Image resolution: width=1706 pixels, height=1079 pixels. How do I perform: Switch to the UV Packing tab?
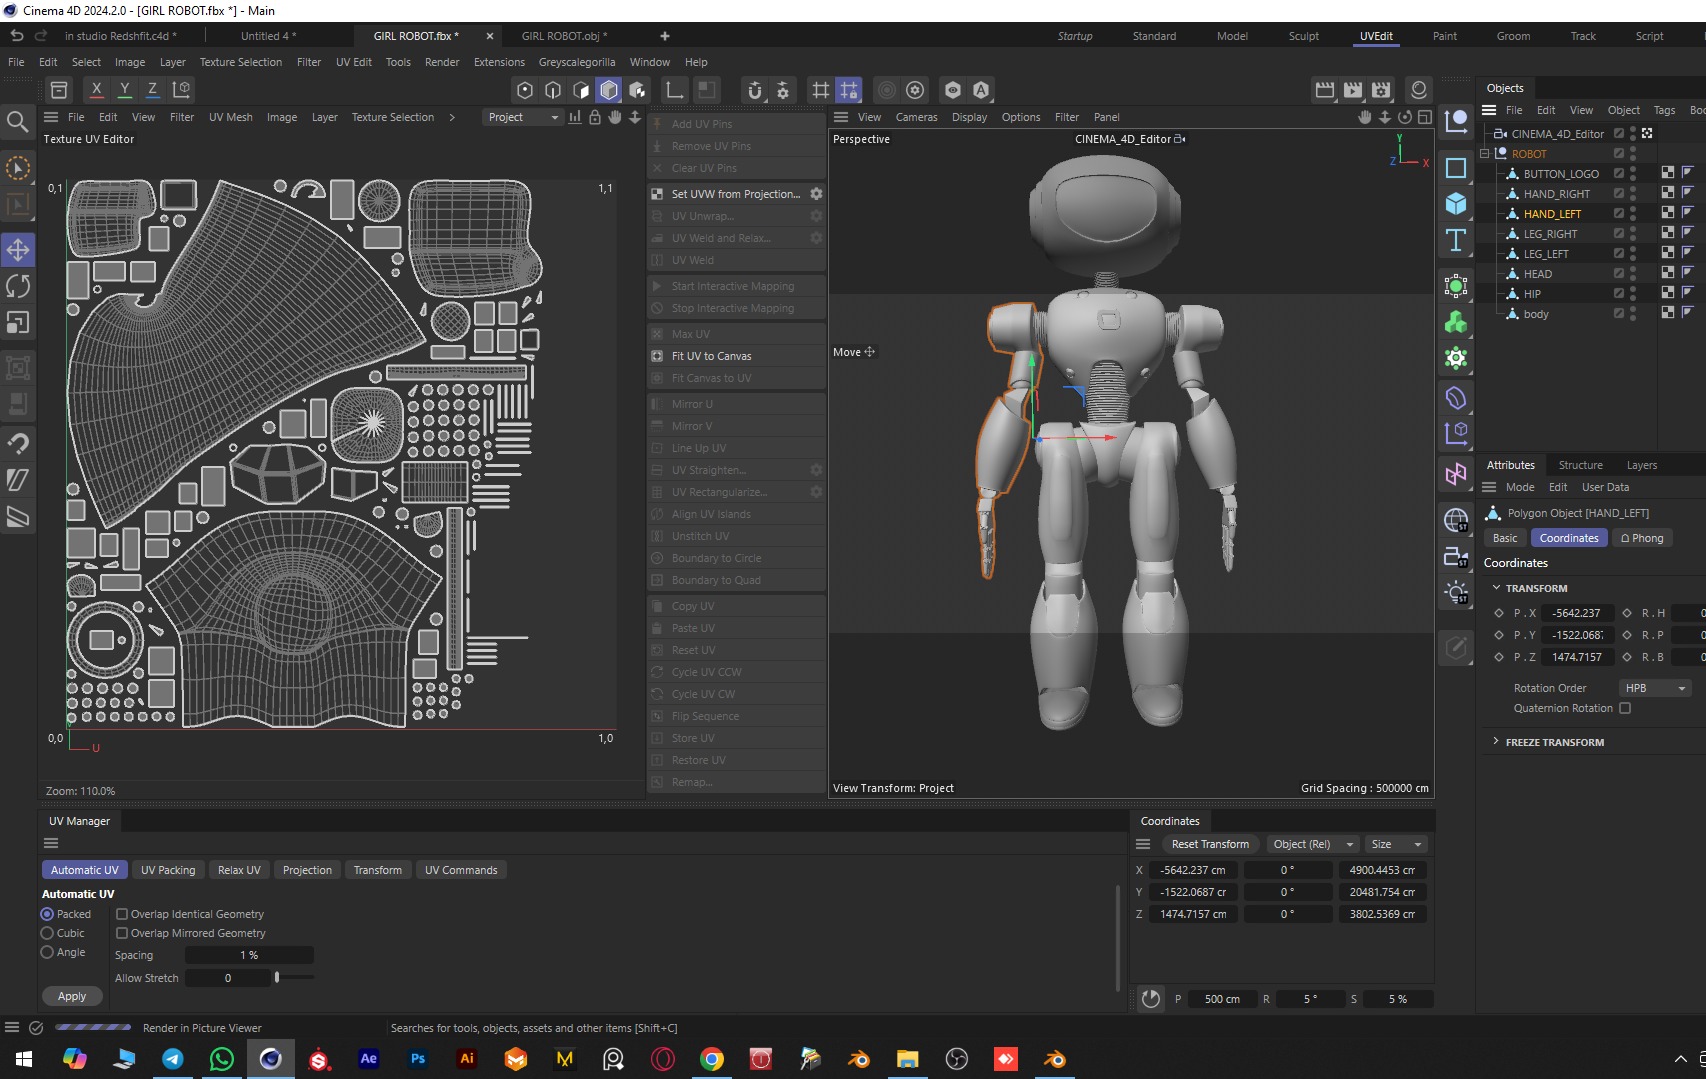(168, 870)
